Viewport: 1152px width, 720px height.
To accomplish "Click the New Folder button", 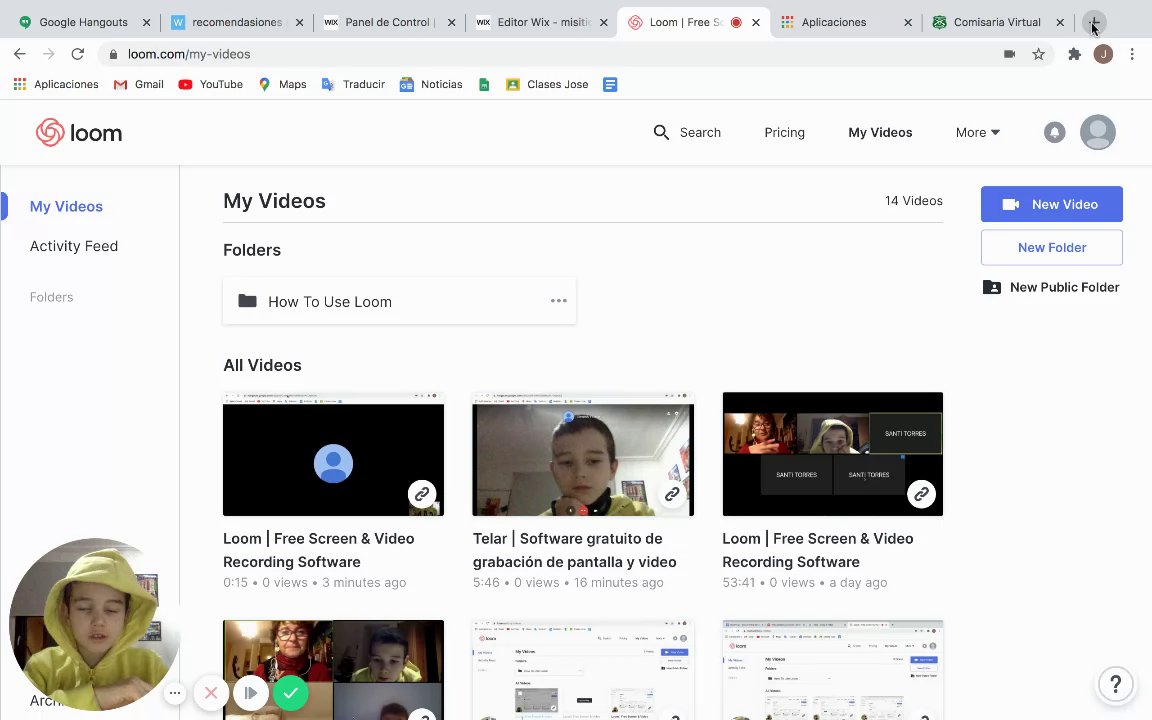I will click(1051, 247).
